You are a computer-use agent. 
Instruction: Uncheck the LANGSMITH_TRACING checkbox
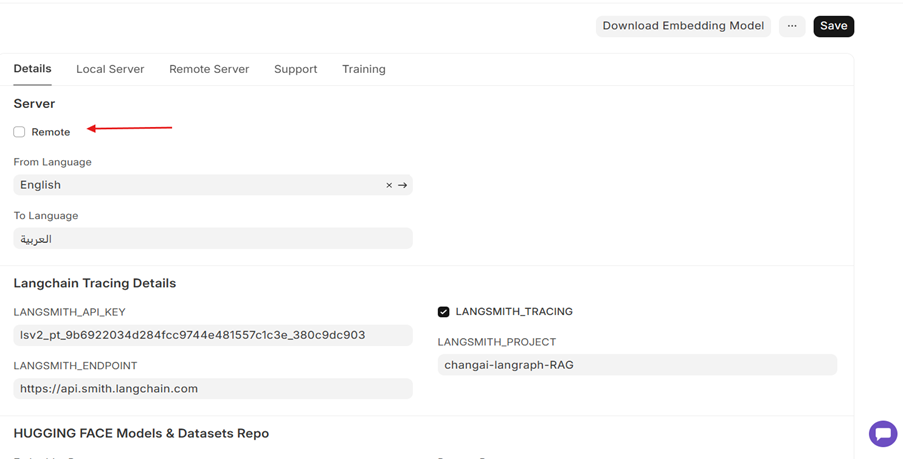[444, 312]
